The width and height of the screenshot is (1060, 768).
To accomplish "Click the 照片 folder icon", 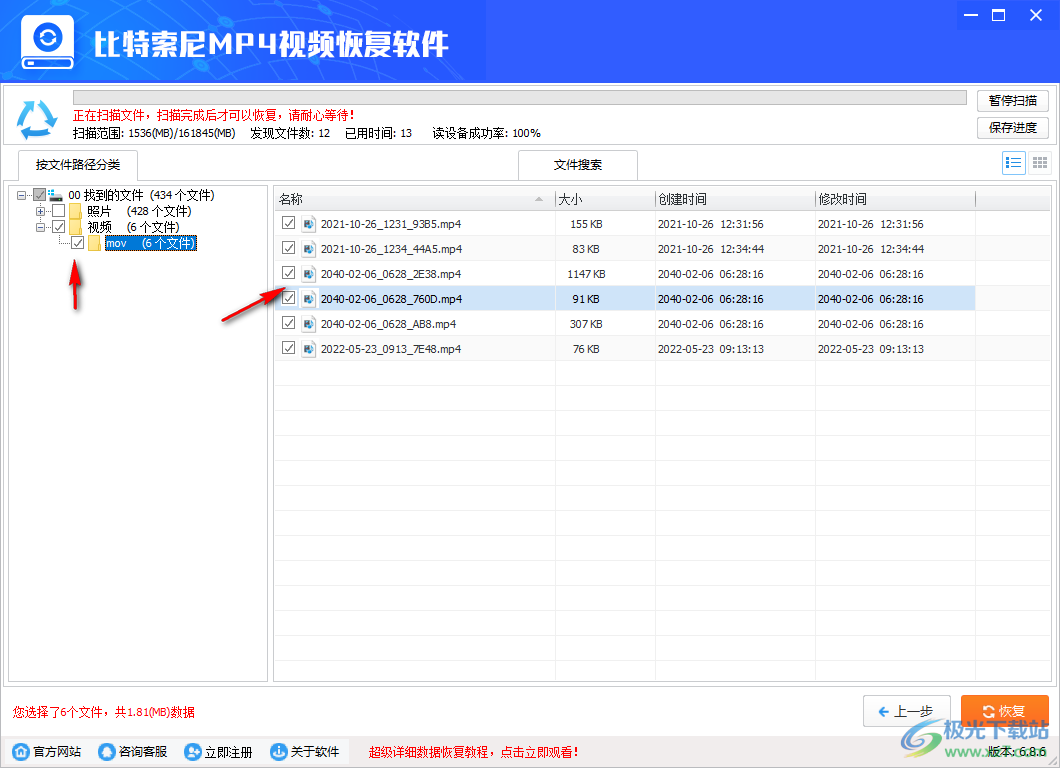I will point(75,211).
